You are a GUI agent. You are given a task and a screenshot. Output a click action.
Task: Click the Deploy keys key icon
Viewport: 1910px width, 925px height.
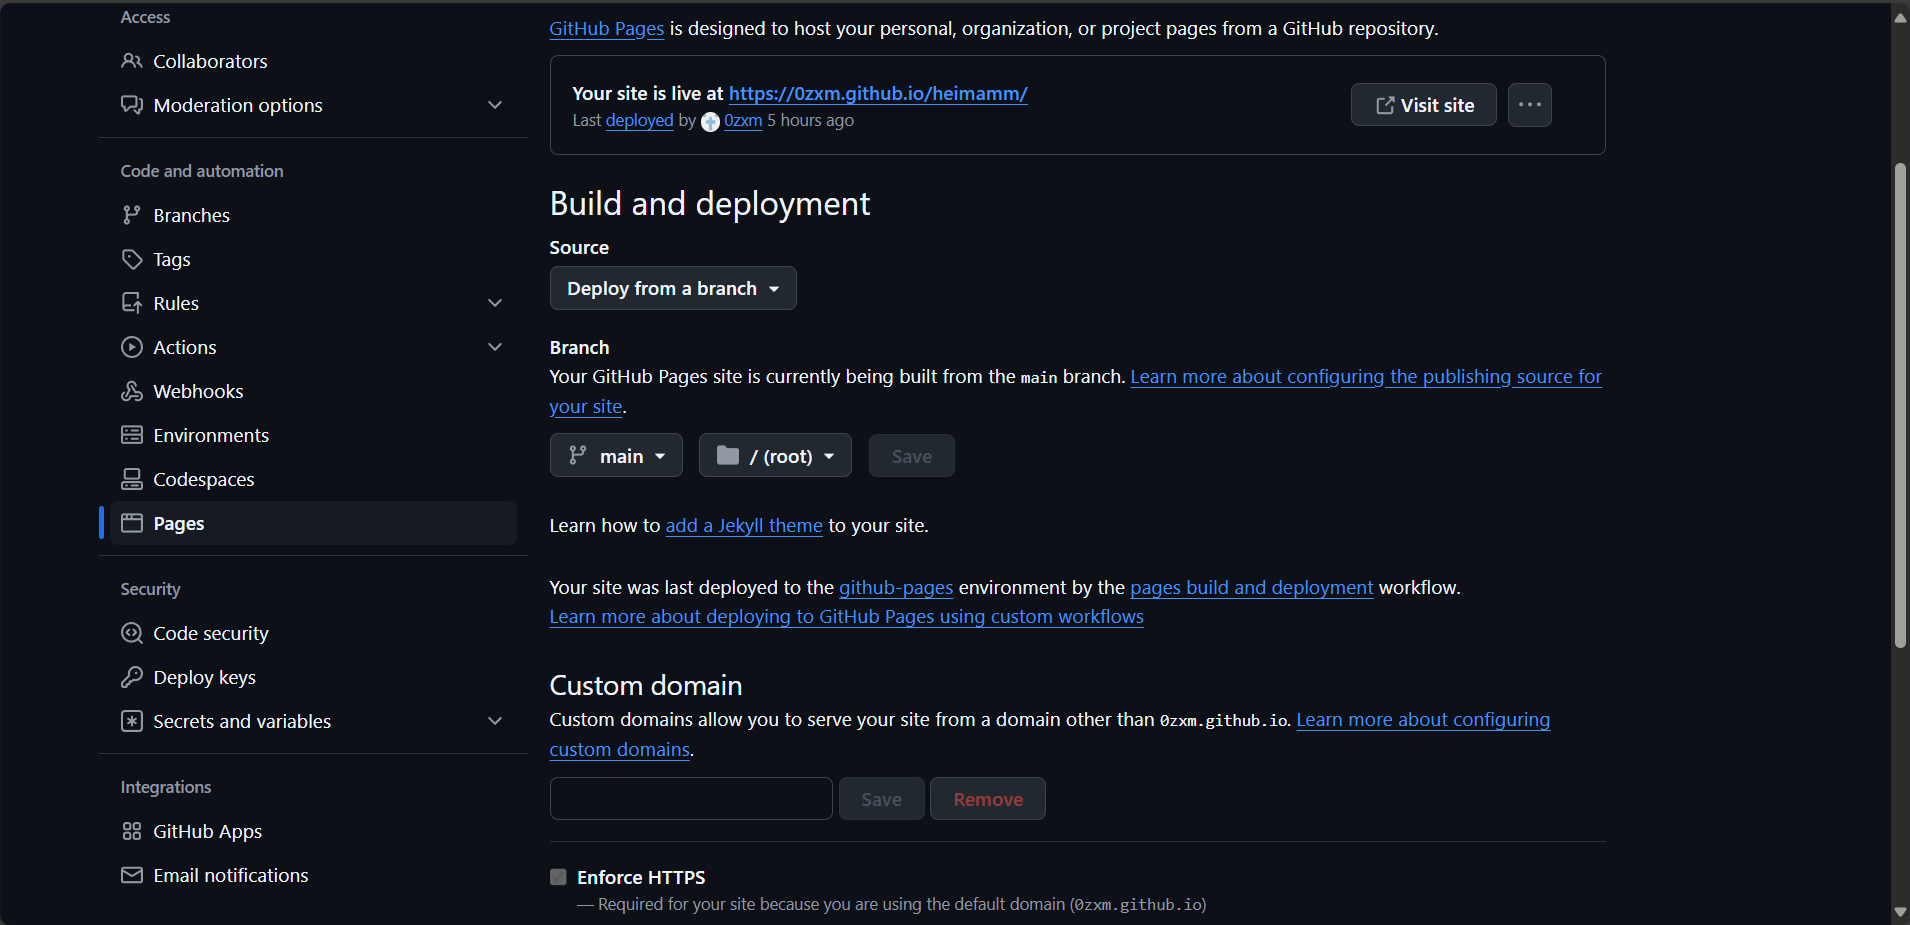click(x=132, y=677)
